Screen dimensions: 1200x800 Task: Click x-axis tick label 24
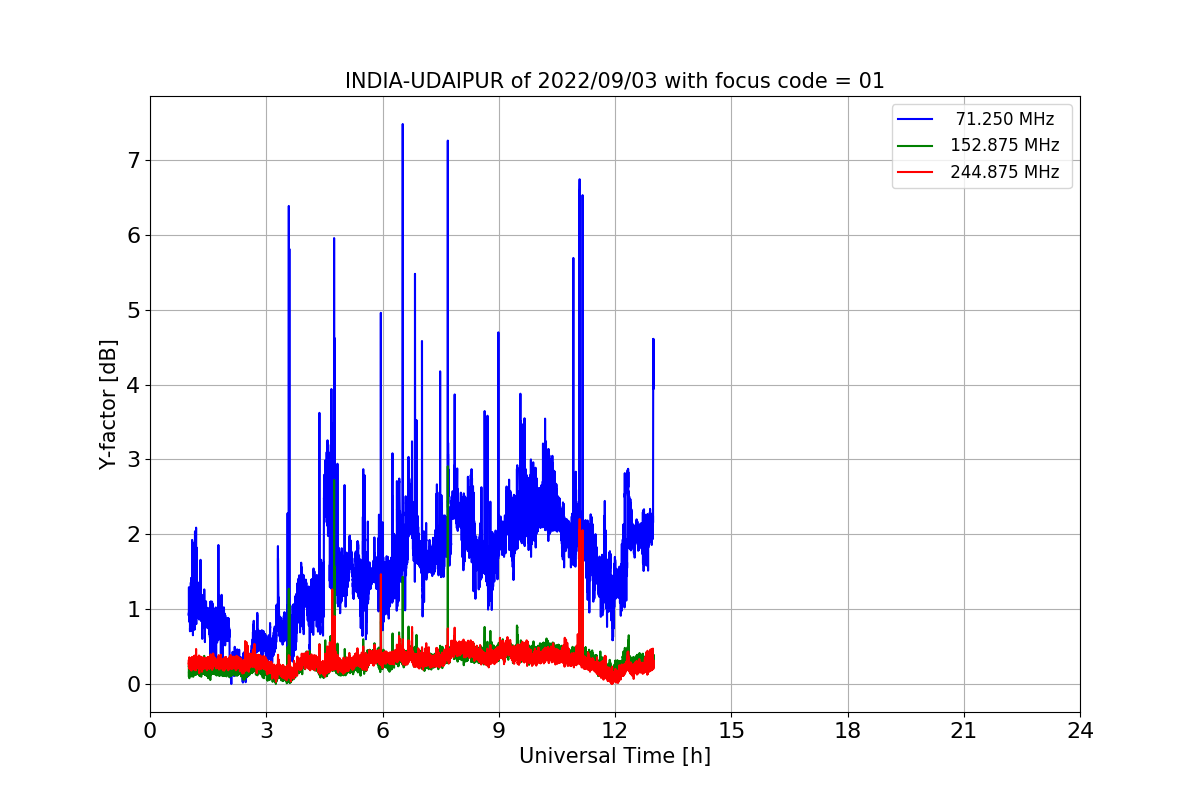[1080, 731]
